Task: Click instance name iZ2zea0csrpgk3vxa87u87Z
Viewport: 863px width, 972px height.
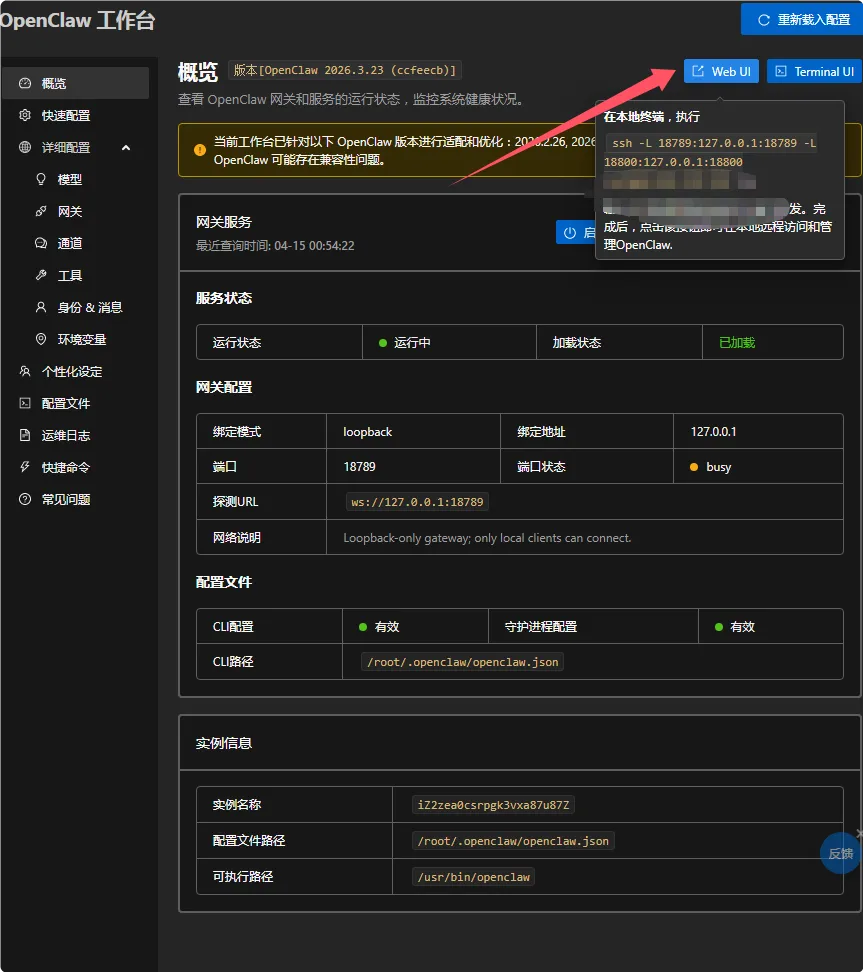Action: (493, 805)
